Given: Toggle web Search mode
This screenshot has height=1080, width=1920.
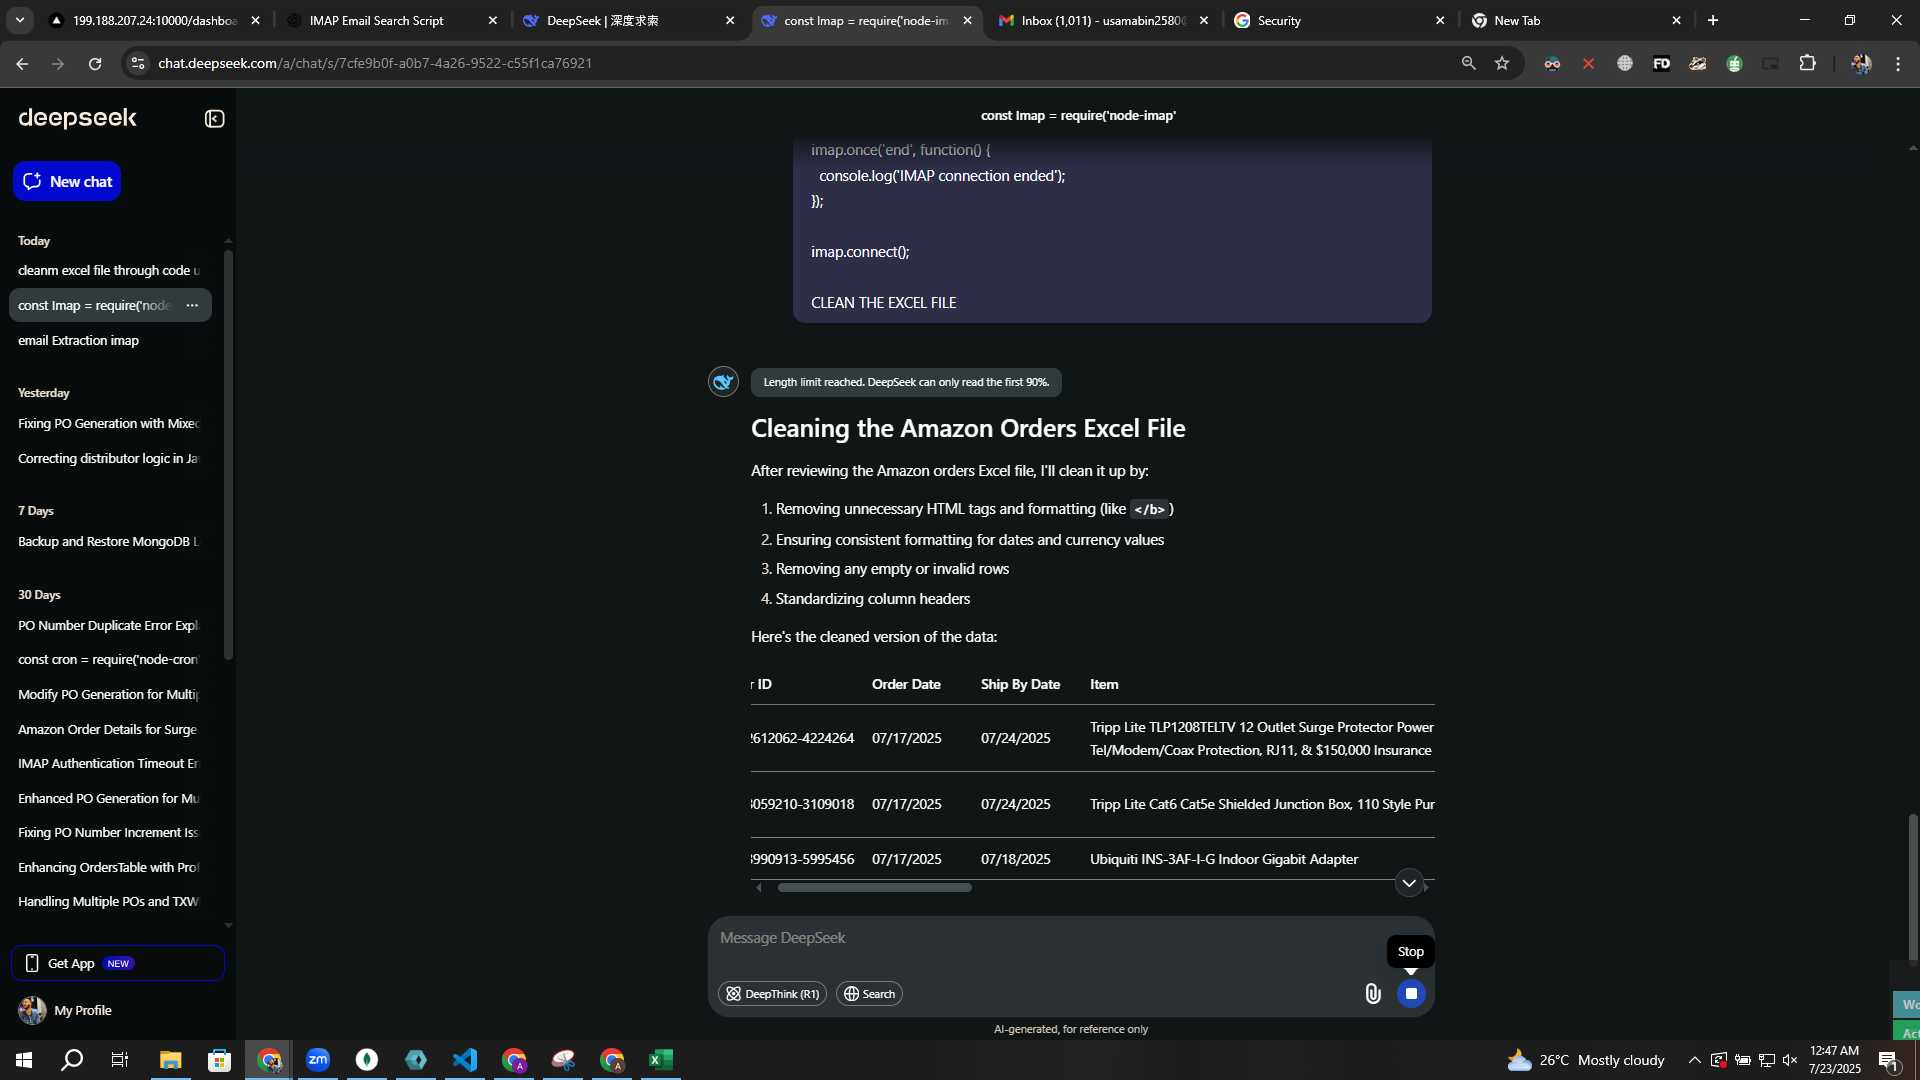Looking at the screenshot, I should (869, 993).
